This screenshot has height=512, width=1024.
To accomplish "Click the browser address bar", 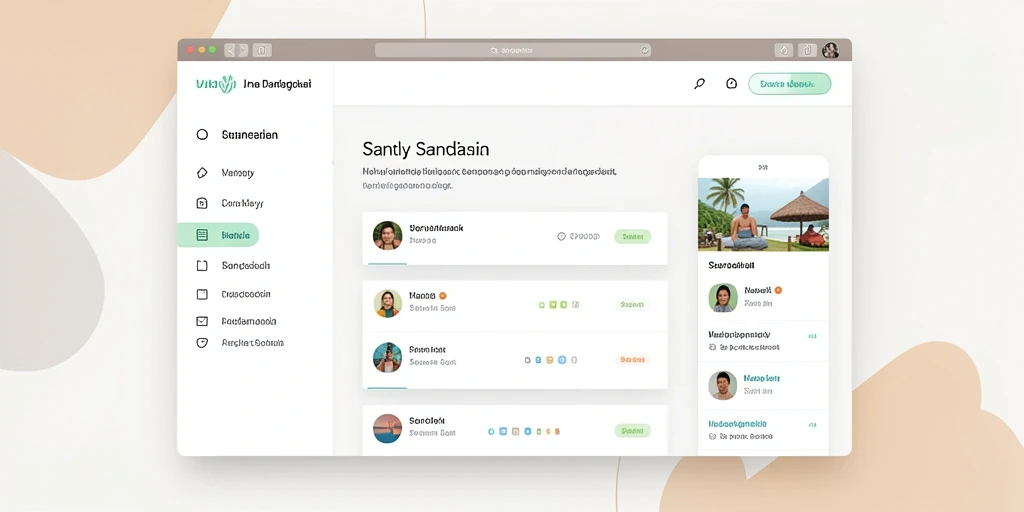I will 513,50.
